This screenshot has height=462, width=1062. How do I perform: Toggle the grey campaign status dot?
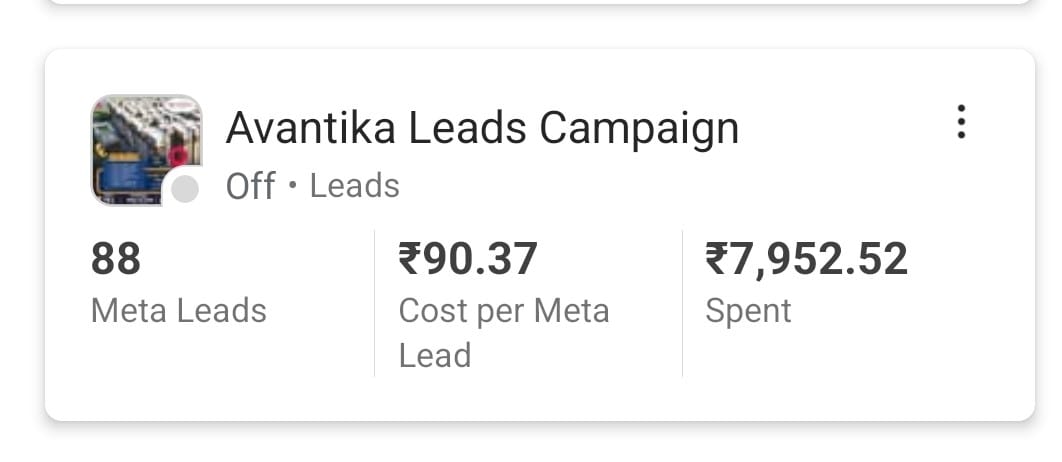point(184,189)
